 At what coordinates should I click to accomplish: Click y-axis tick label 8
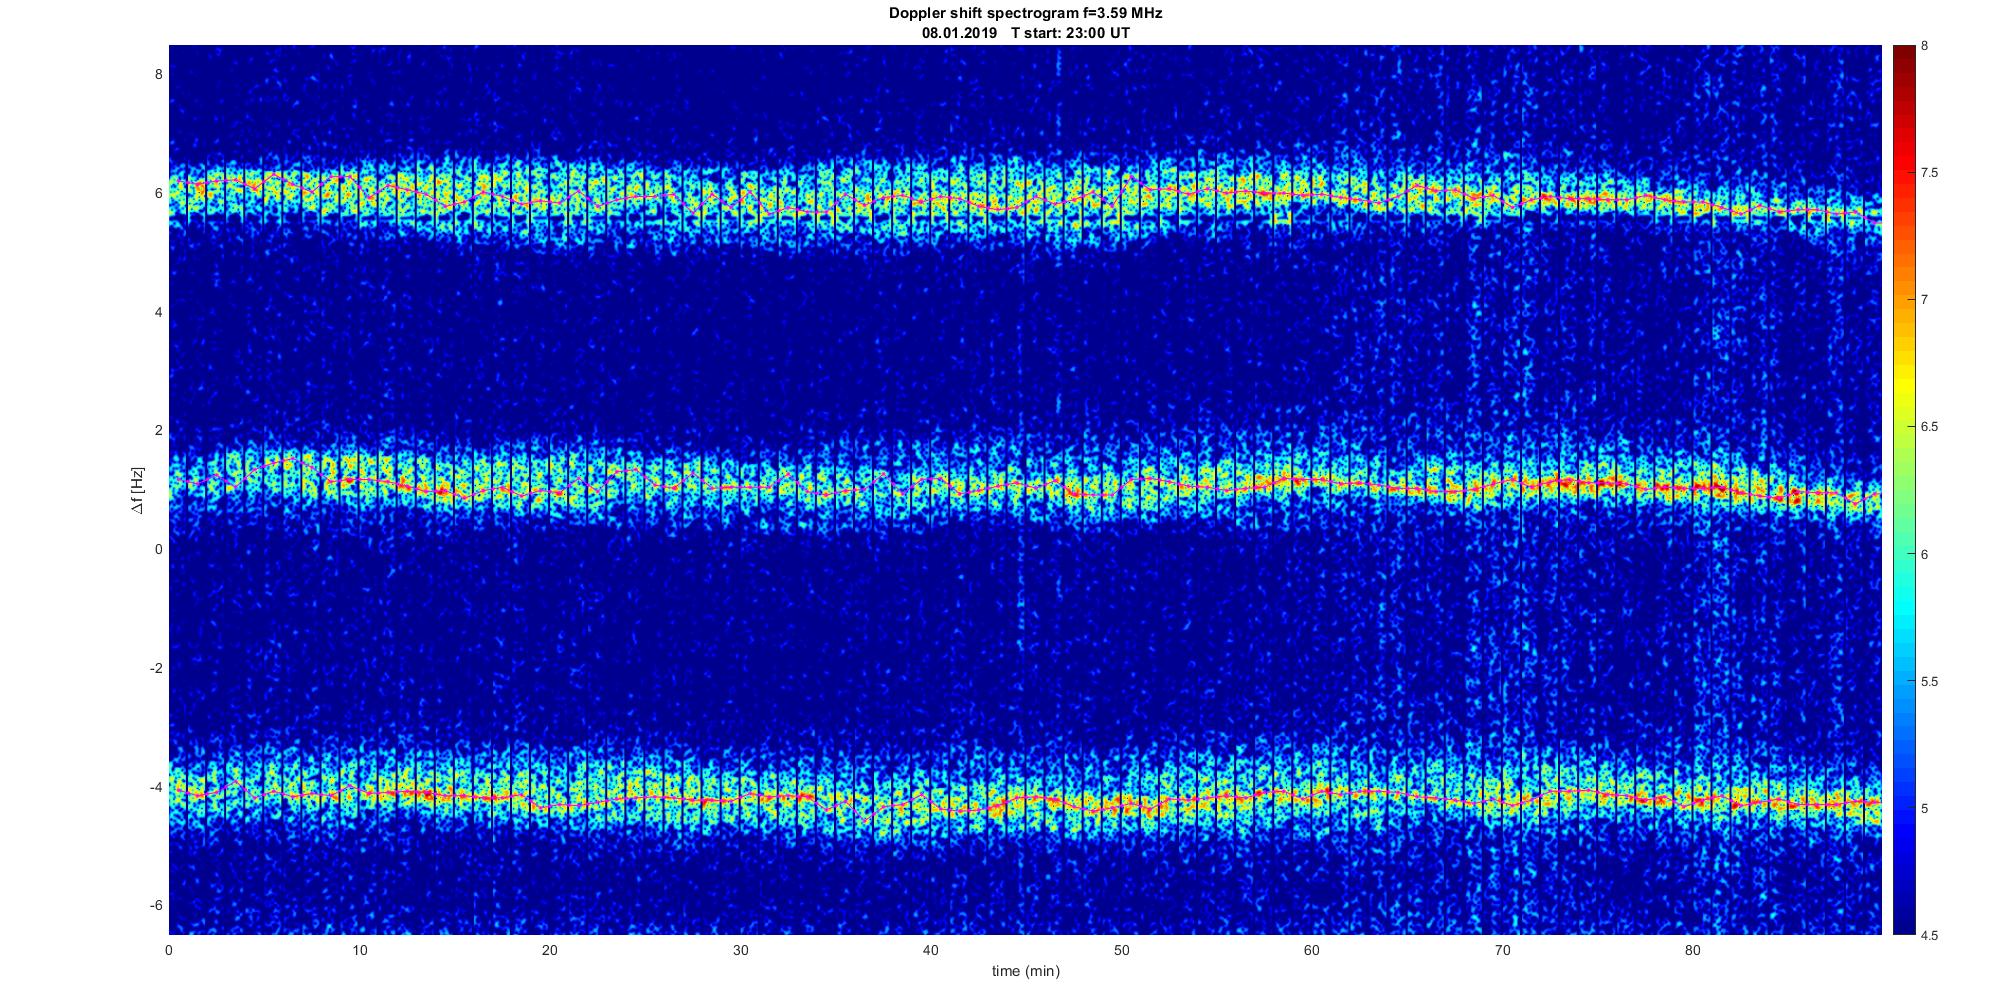click(158, 74)
